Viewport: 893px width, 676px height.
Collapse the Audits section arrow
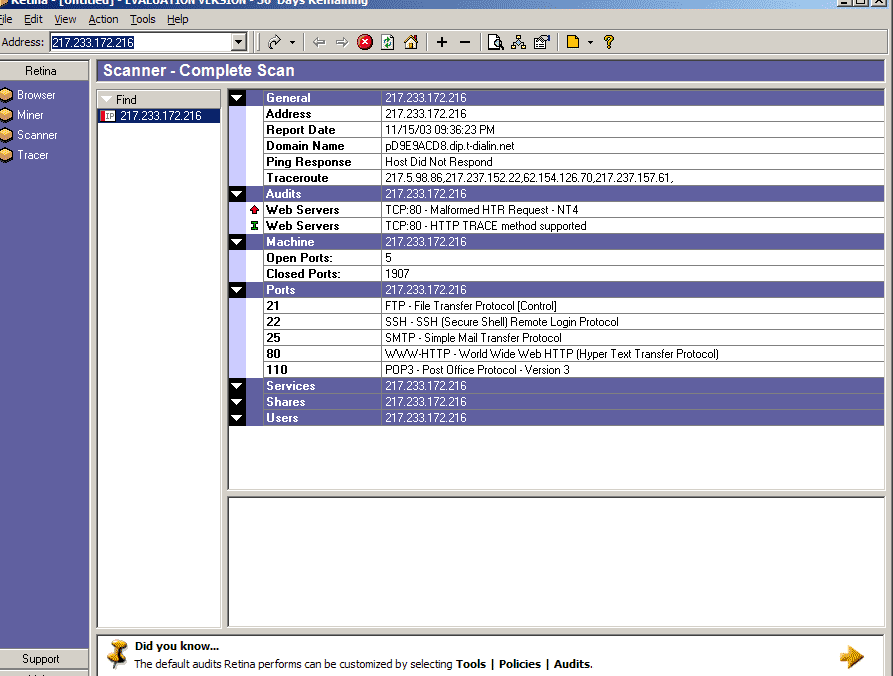coord(237,194)
